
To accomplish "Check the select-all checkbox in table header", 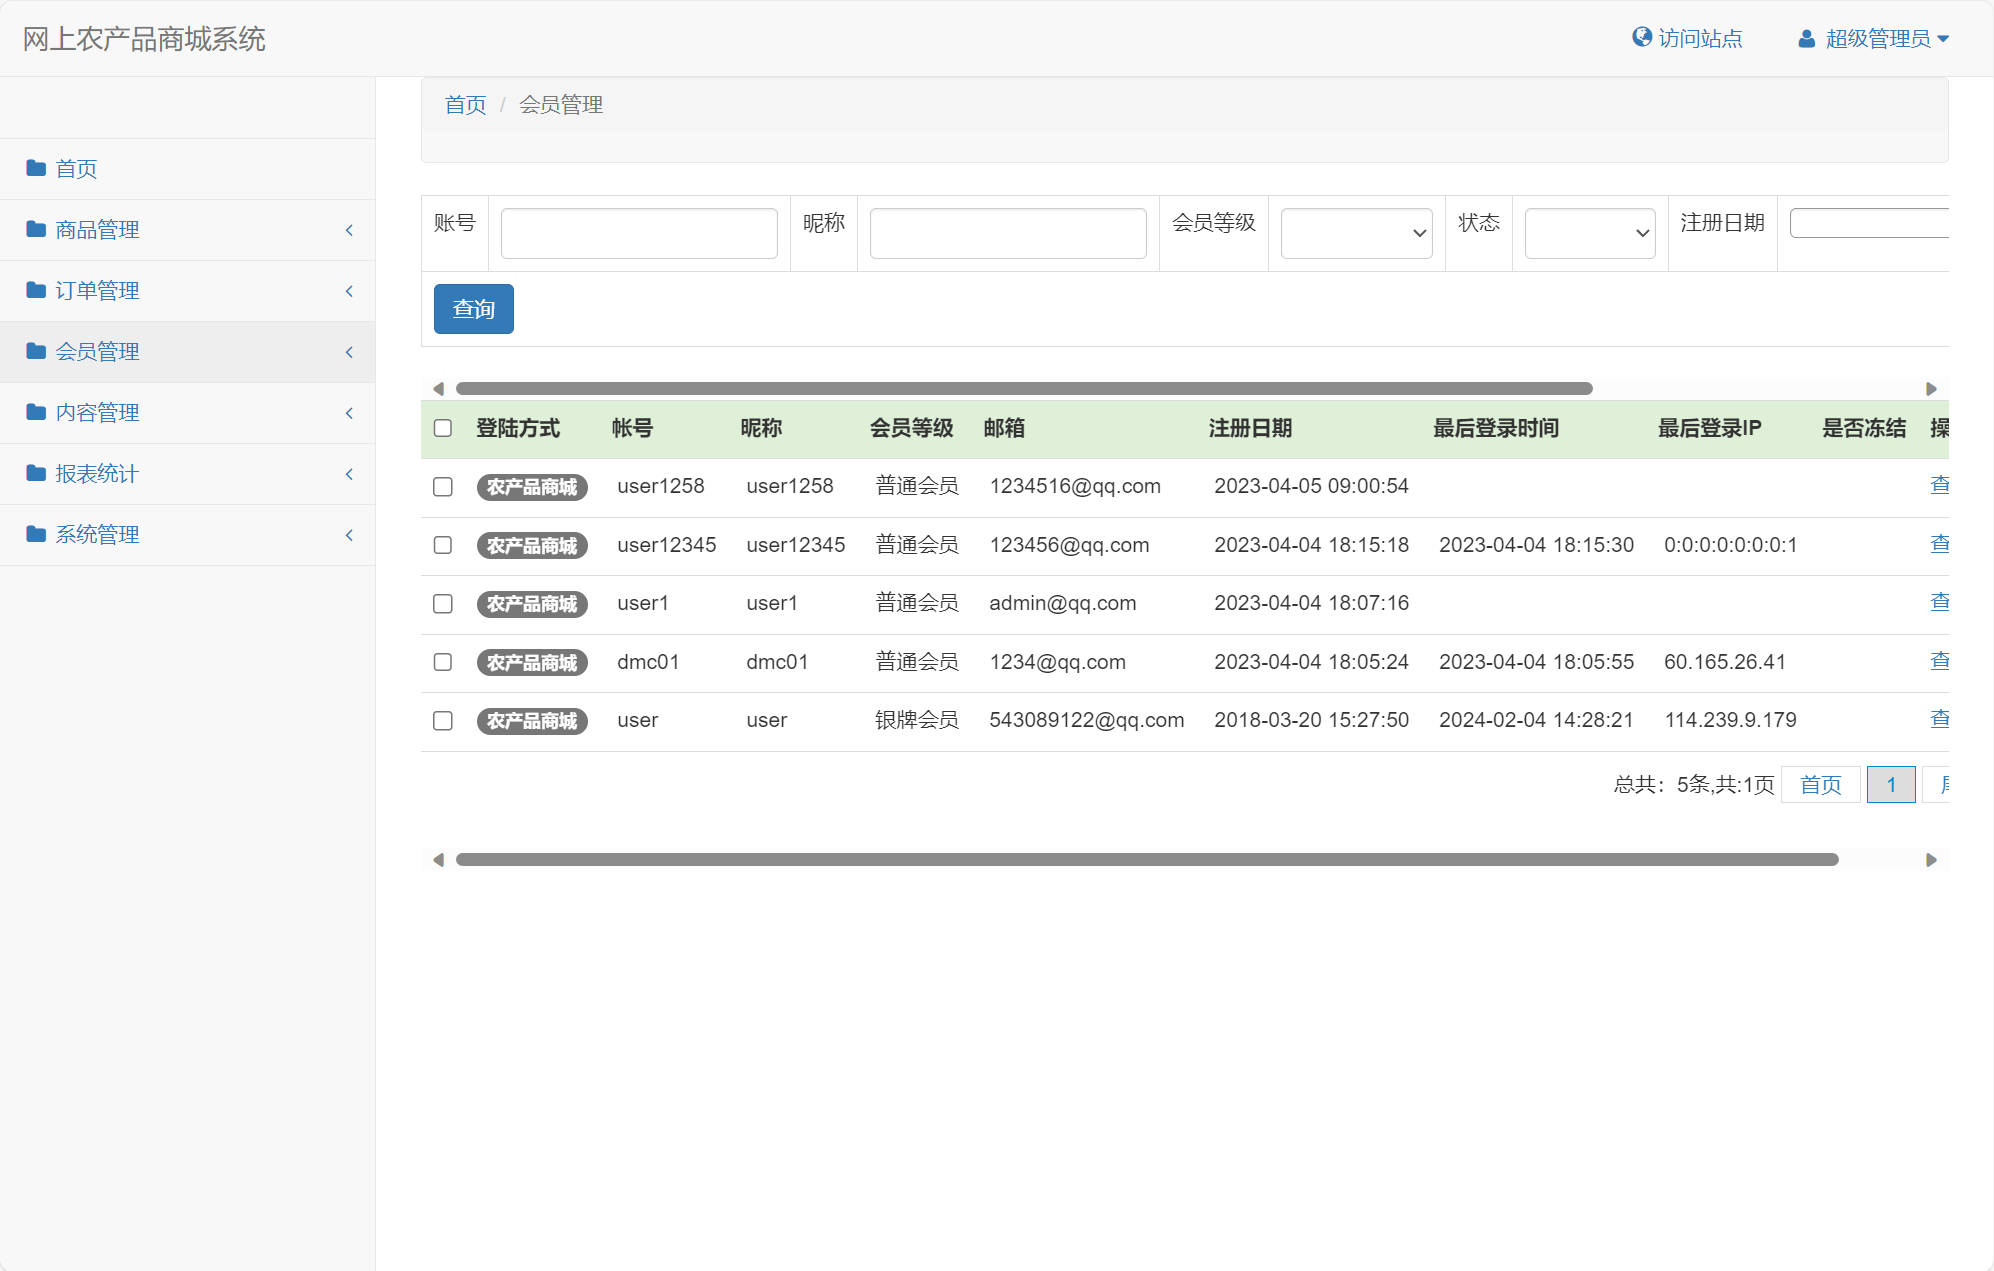I will coord(443,427).
